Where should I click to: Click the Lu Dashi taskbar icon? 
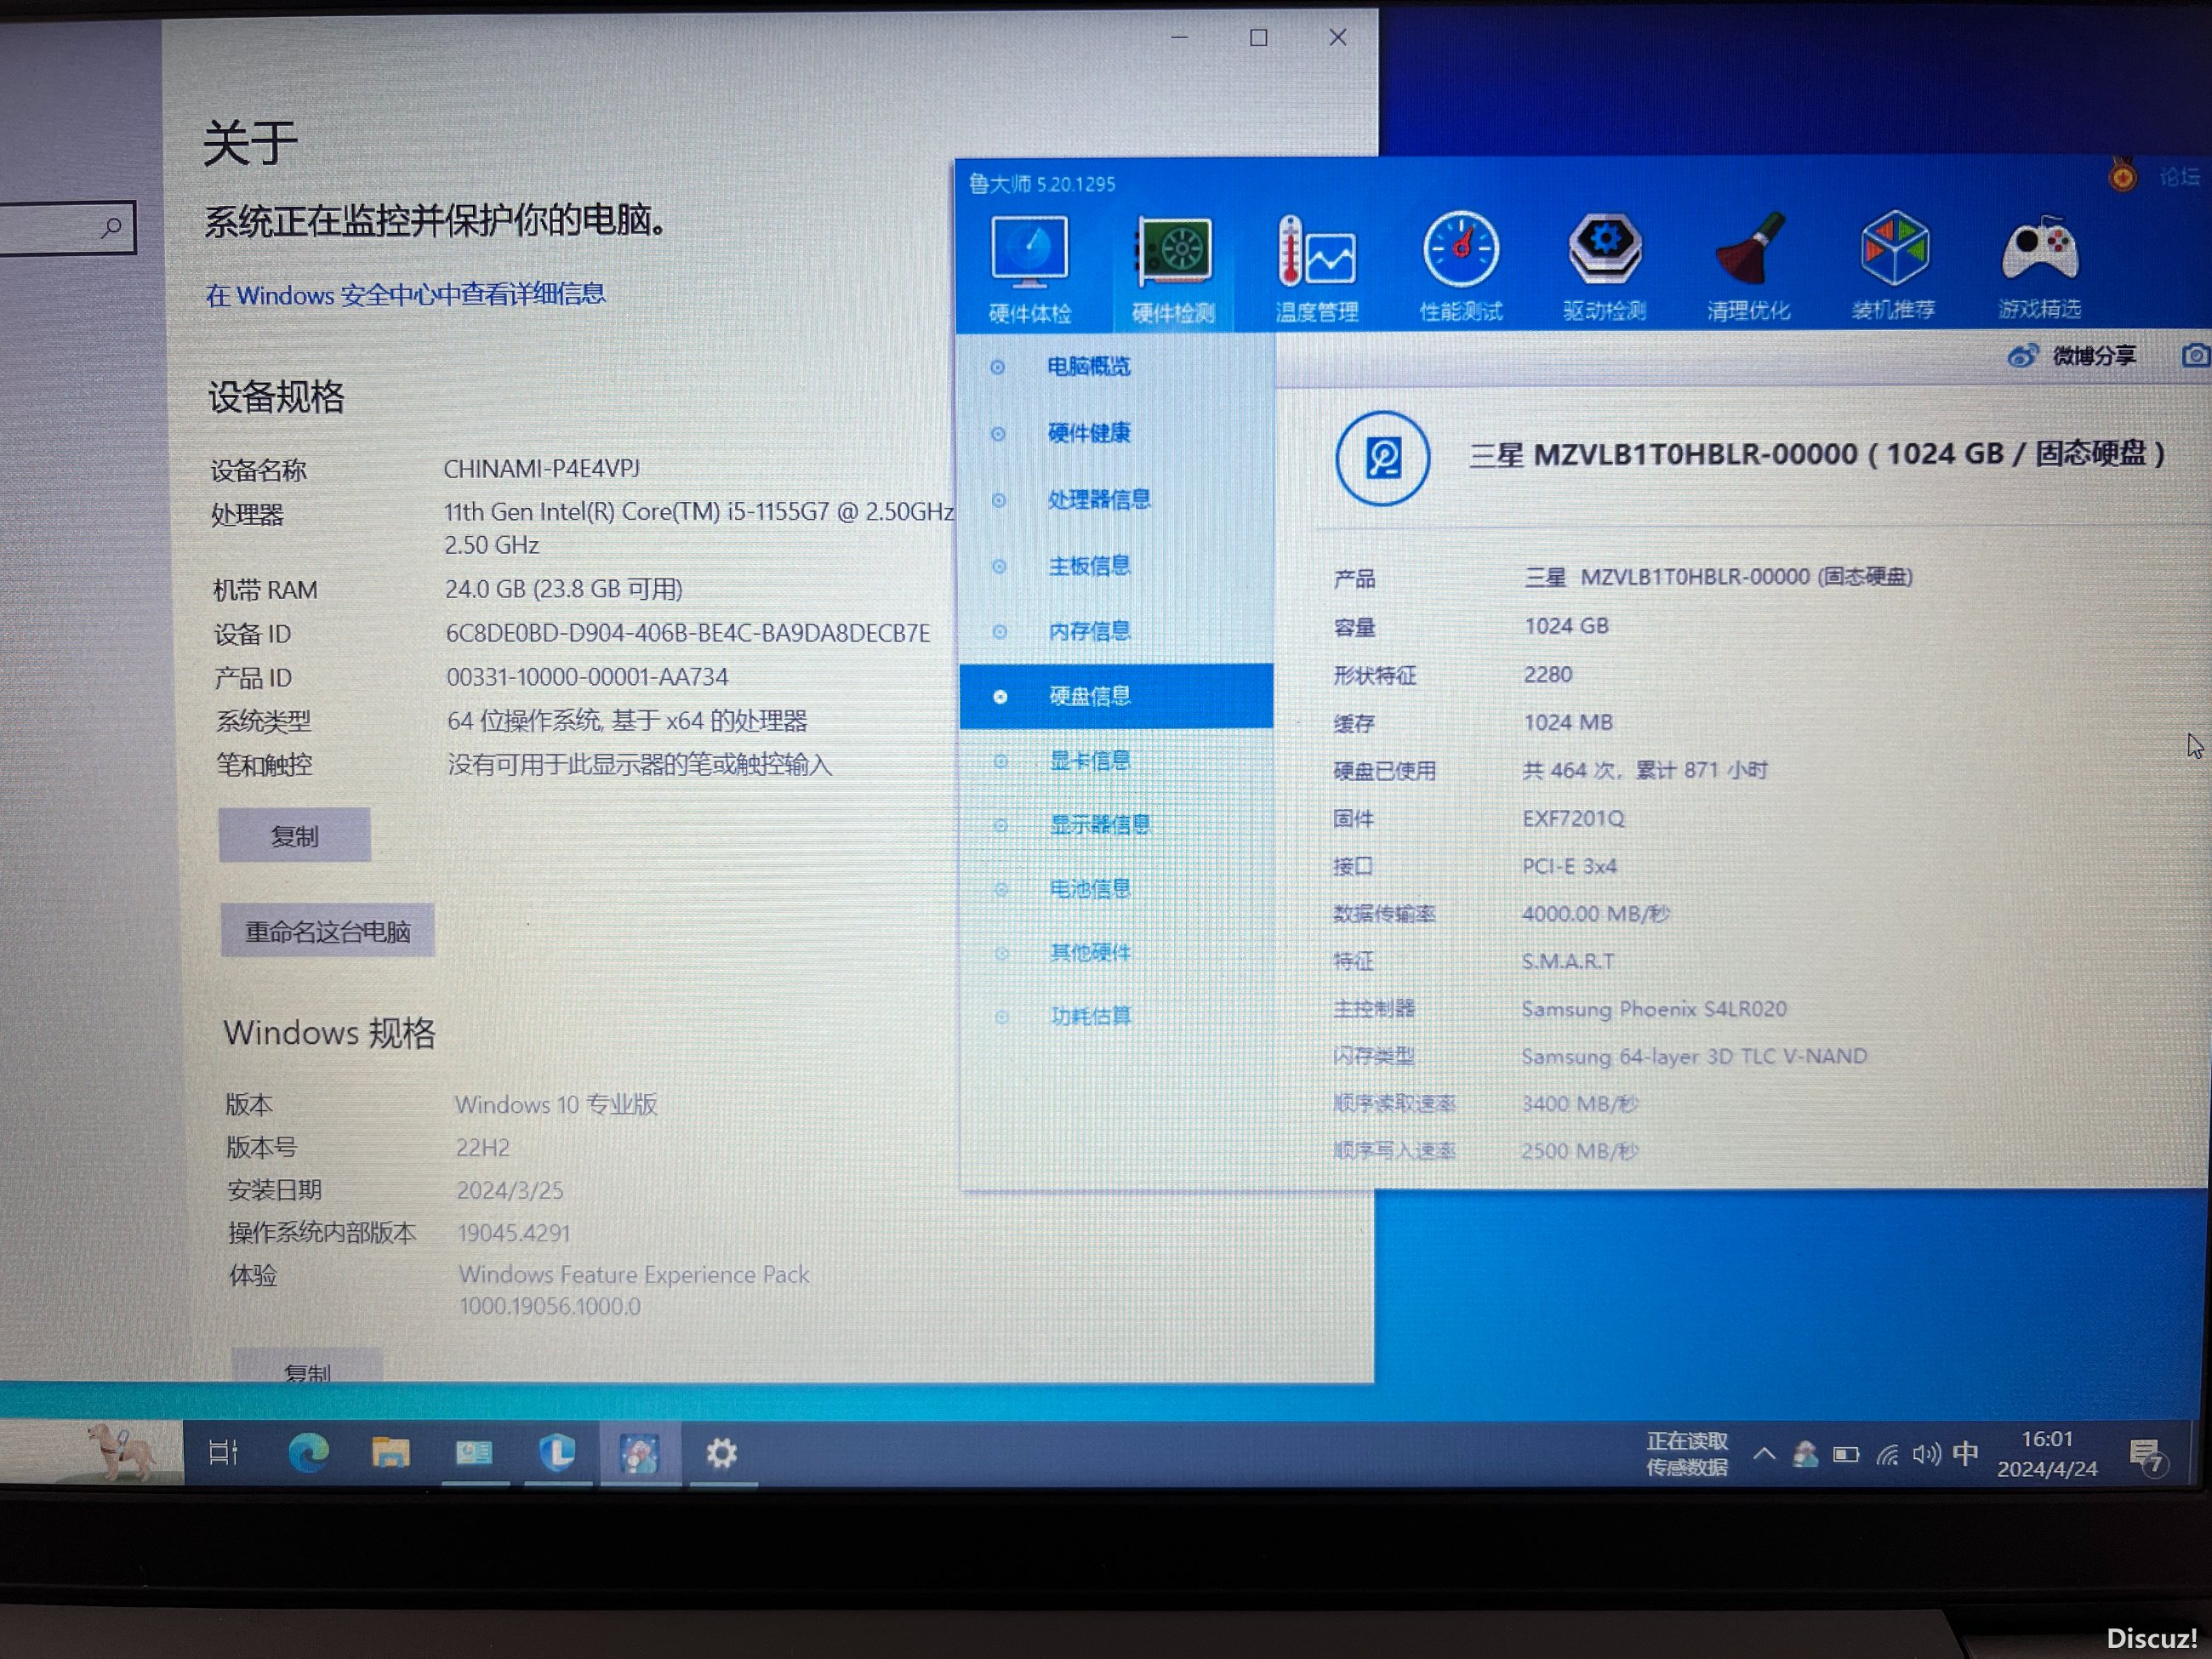click(640, 1453)
